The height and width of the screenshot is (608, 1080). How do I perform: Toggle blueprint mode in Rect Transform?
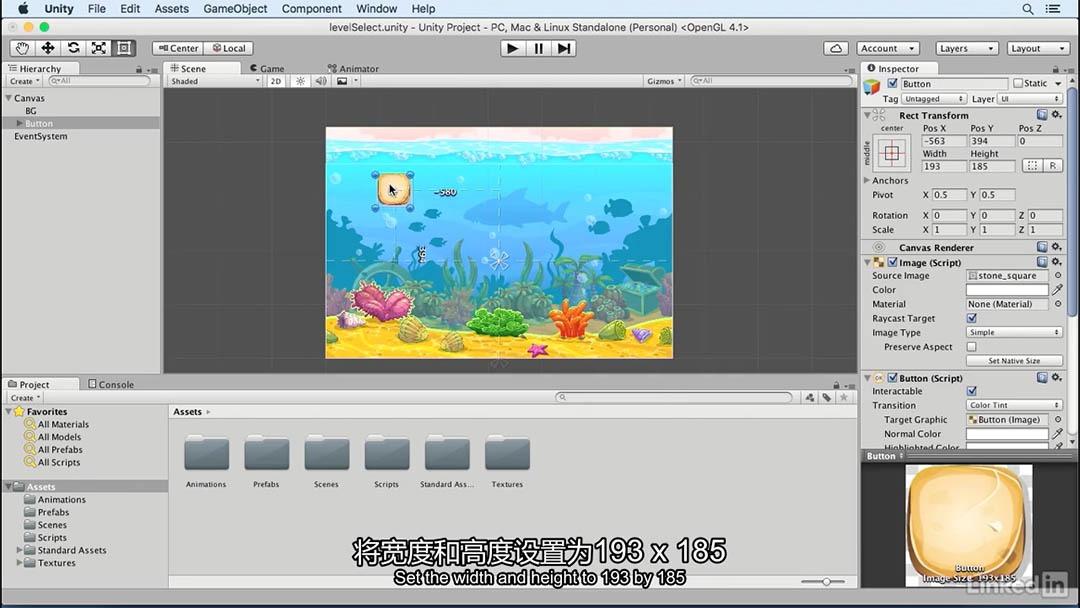click(x=1032, y=166)
